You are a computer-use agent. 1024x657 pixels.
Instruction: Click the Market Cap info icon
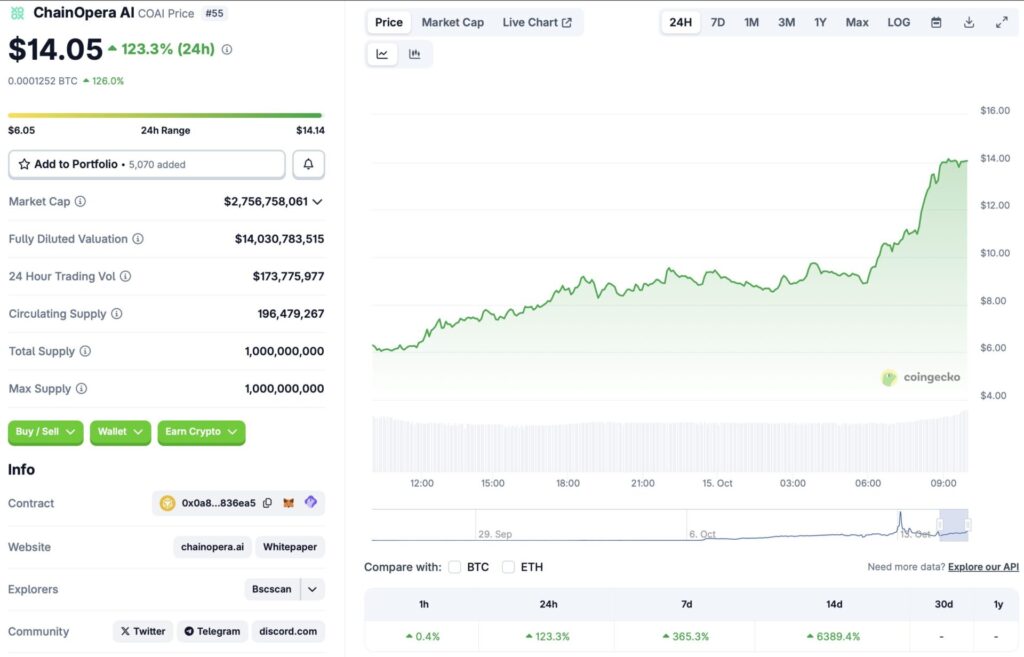(80, 201)
